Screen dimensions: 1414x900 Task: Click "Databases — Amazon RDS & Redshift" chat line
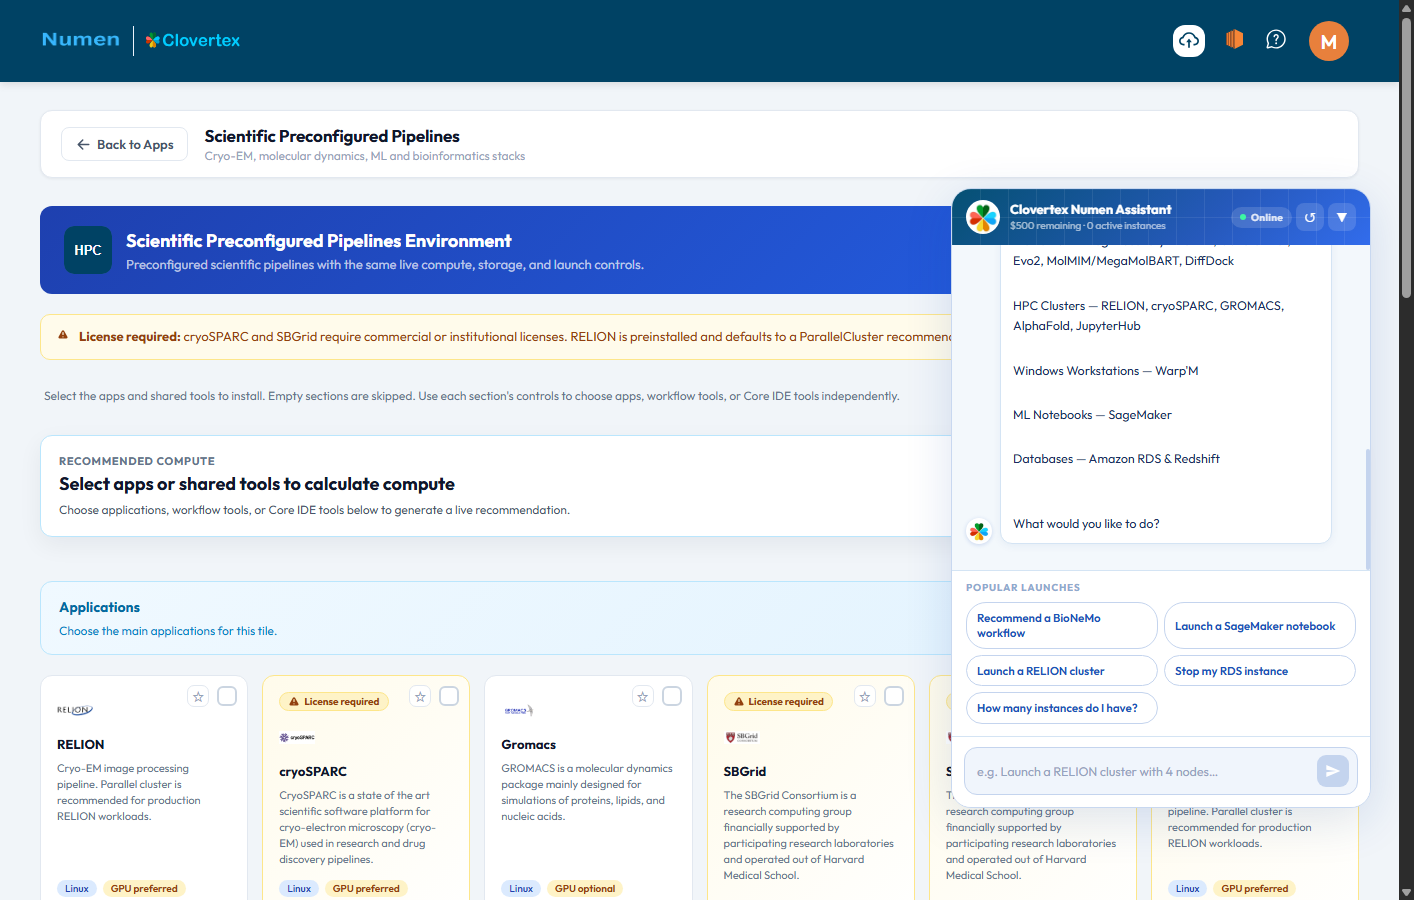(1116, 458)
